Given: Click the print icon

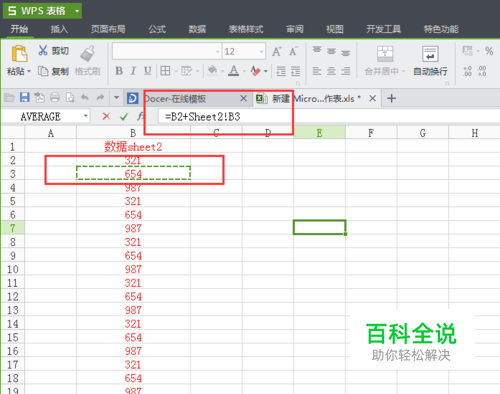Looking at the screenshot, I should [x=55, y=98].
